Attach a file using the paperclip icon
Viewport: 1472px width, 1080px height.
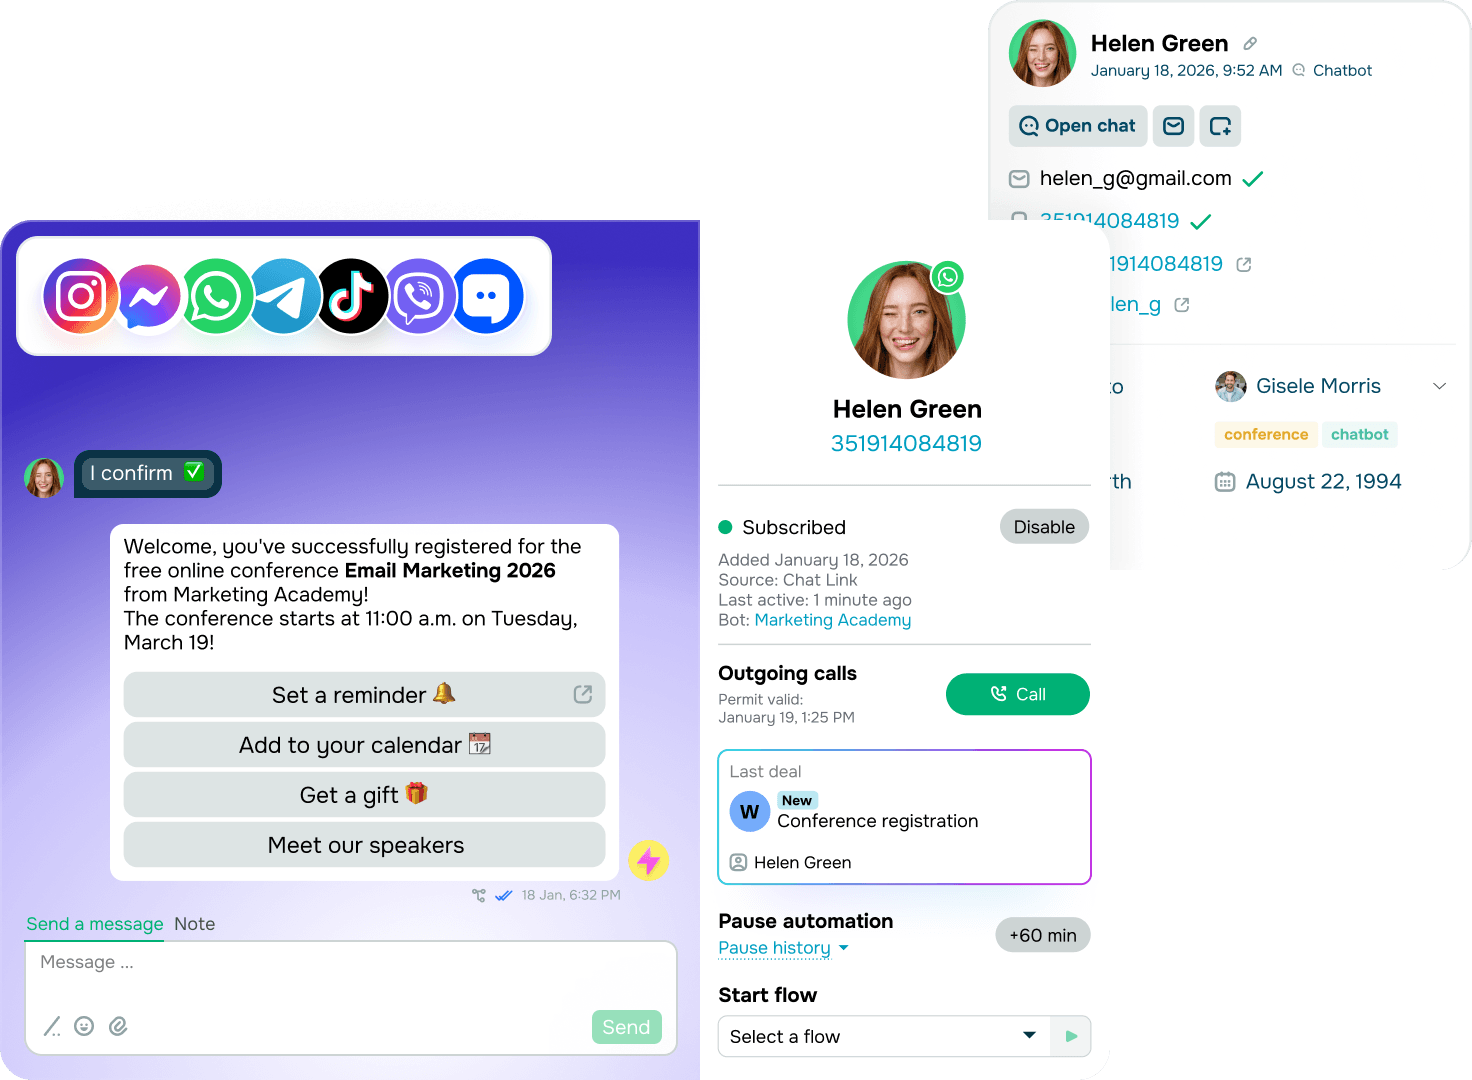pos(118,1026)
